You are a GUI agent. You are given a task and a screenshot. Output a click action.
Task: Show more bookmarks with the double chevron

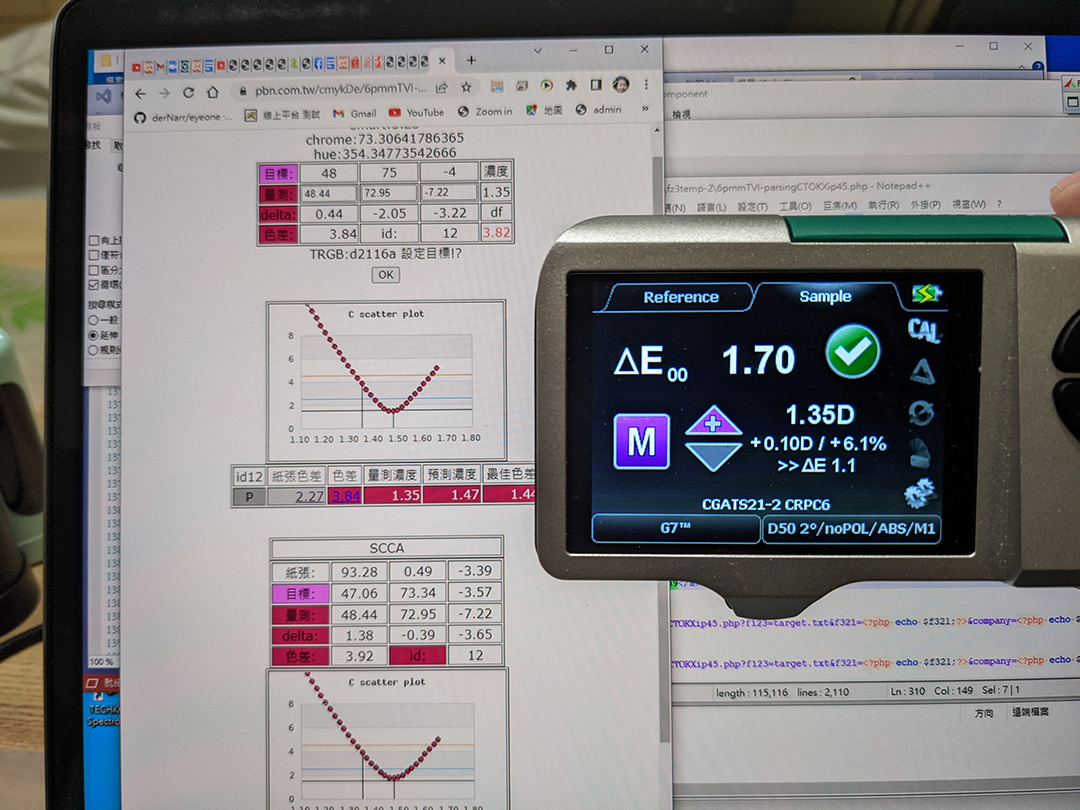pyautogui.click(x=645, y=109)
